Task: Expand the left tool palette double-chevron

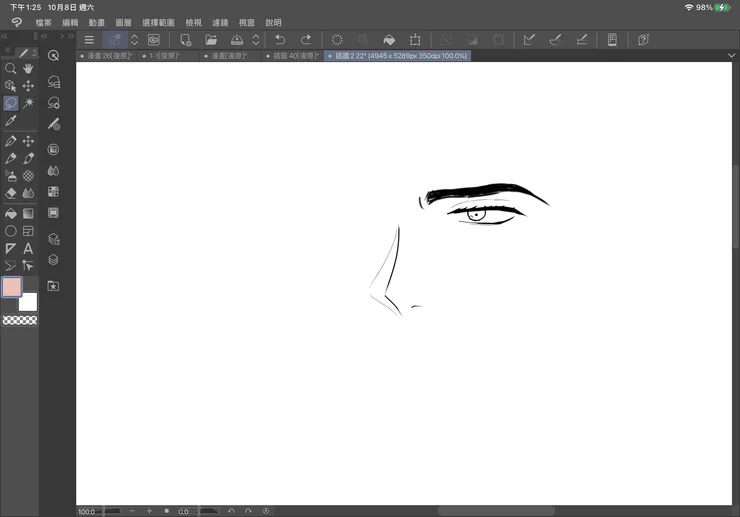Action: pyautogui.click(x=4, y=36)
